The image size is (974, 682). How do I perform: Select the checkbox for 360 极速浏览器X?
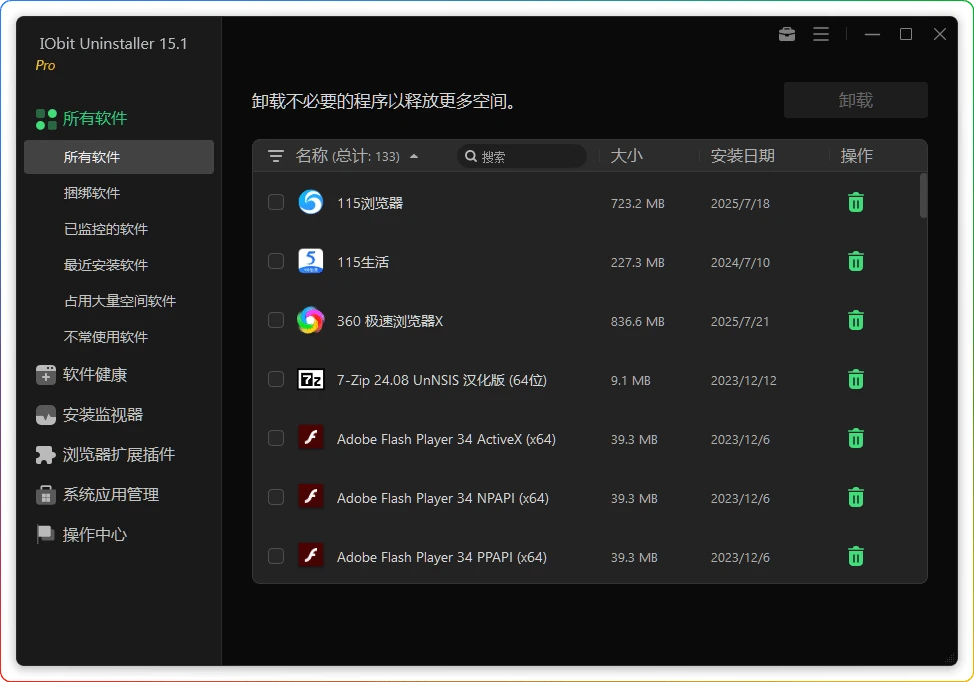[276, 320]
